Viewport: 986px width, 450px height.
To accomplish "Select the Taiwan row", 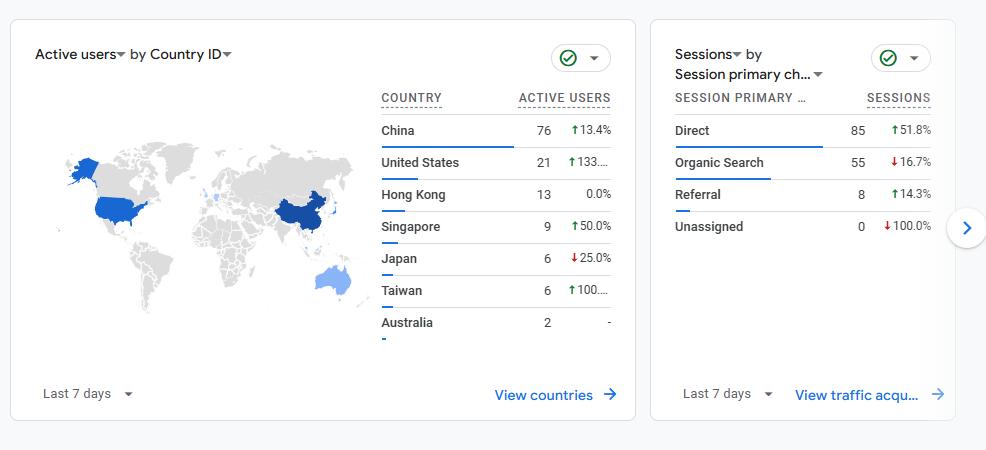I will tap(496, 291).
